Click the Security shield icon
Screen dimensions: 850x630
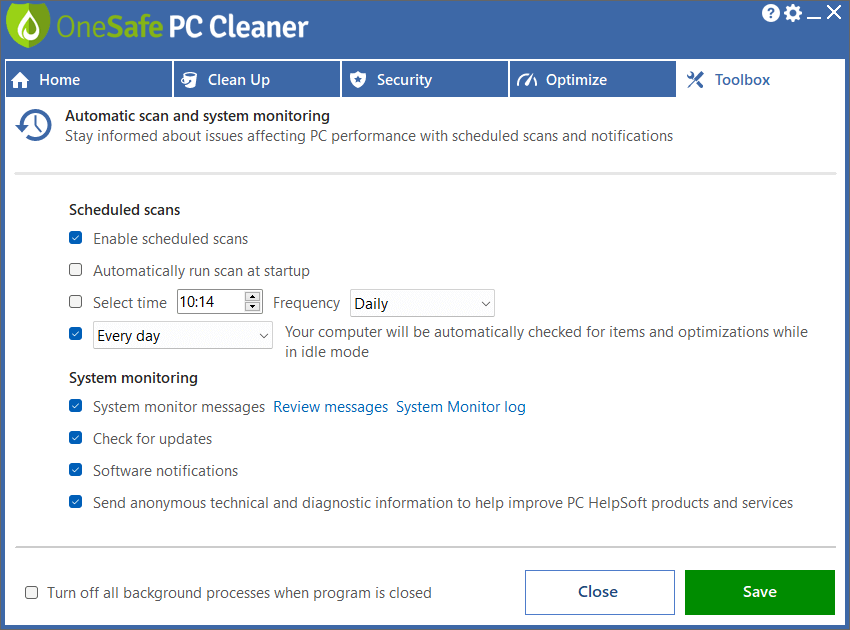(x=358, y=80)
